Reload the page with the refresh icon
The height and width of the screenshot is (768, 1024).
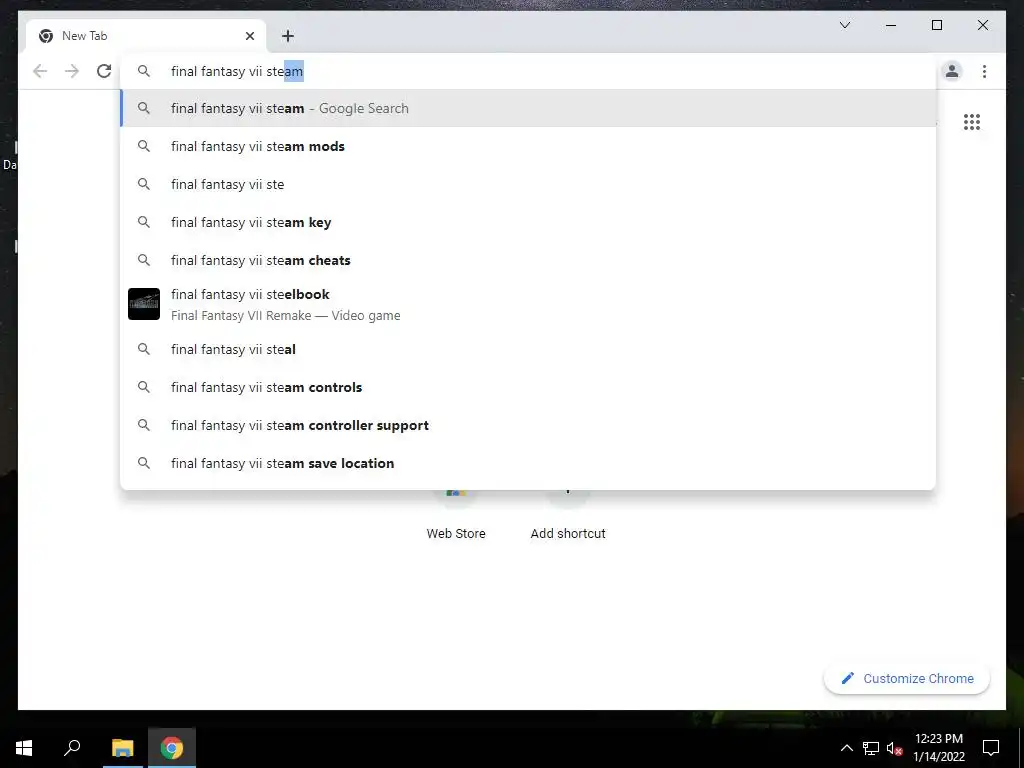coord(104,71)
